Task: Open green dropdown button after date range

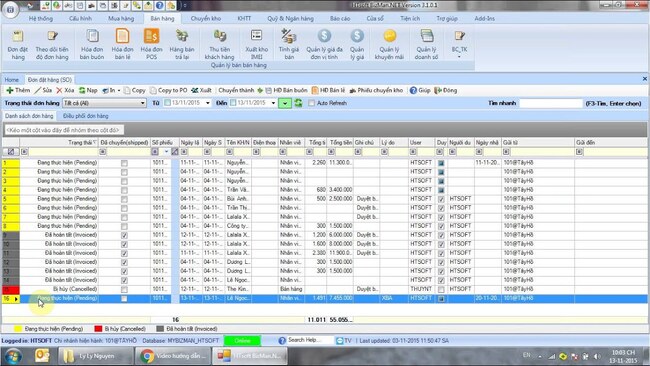Action: point(285,103)
